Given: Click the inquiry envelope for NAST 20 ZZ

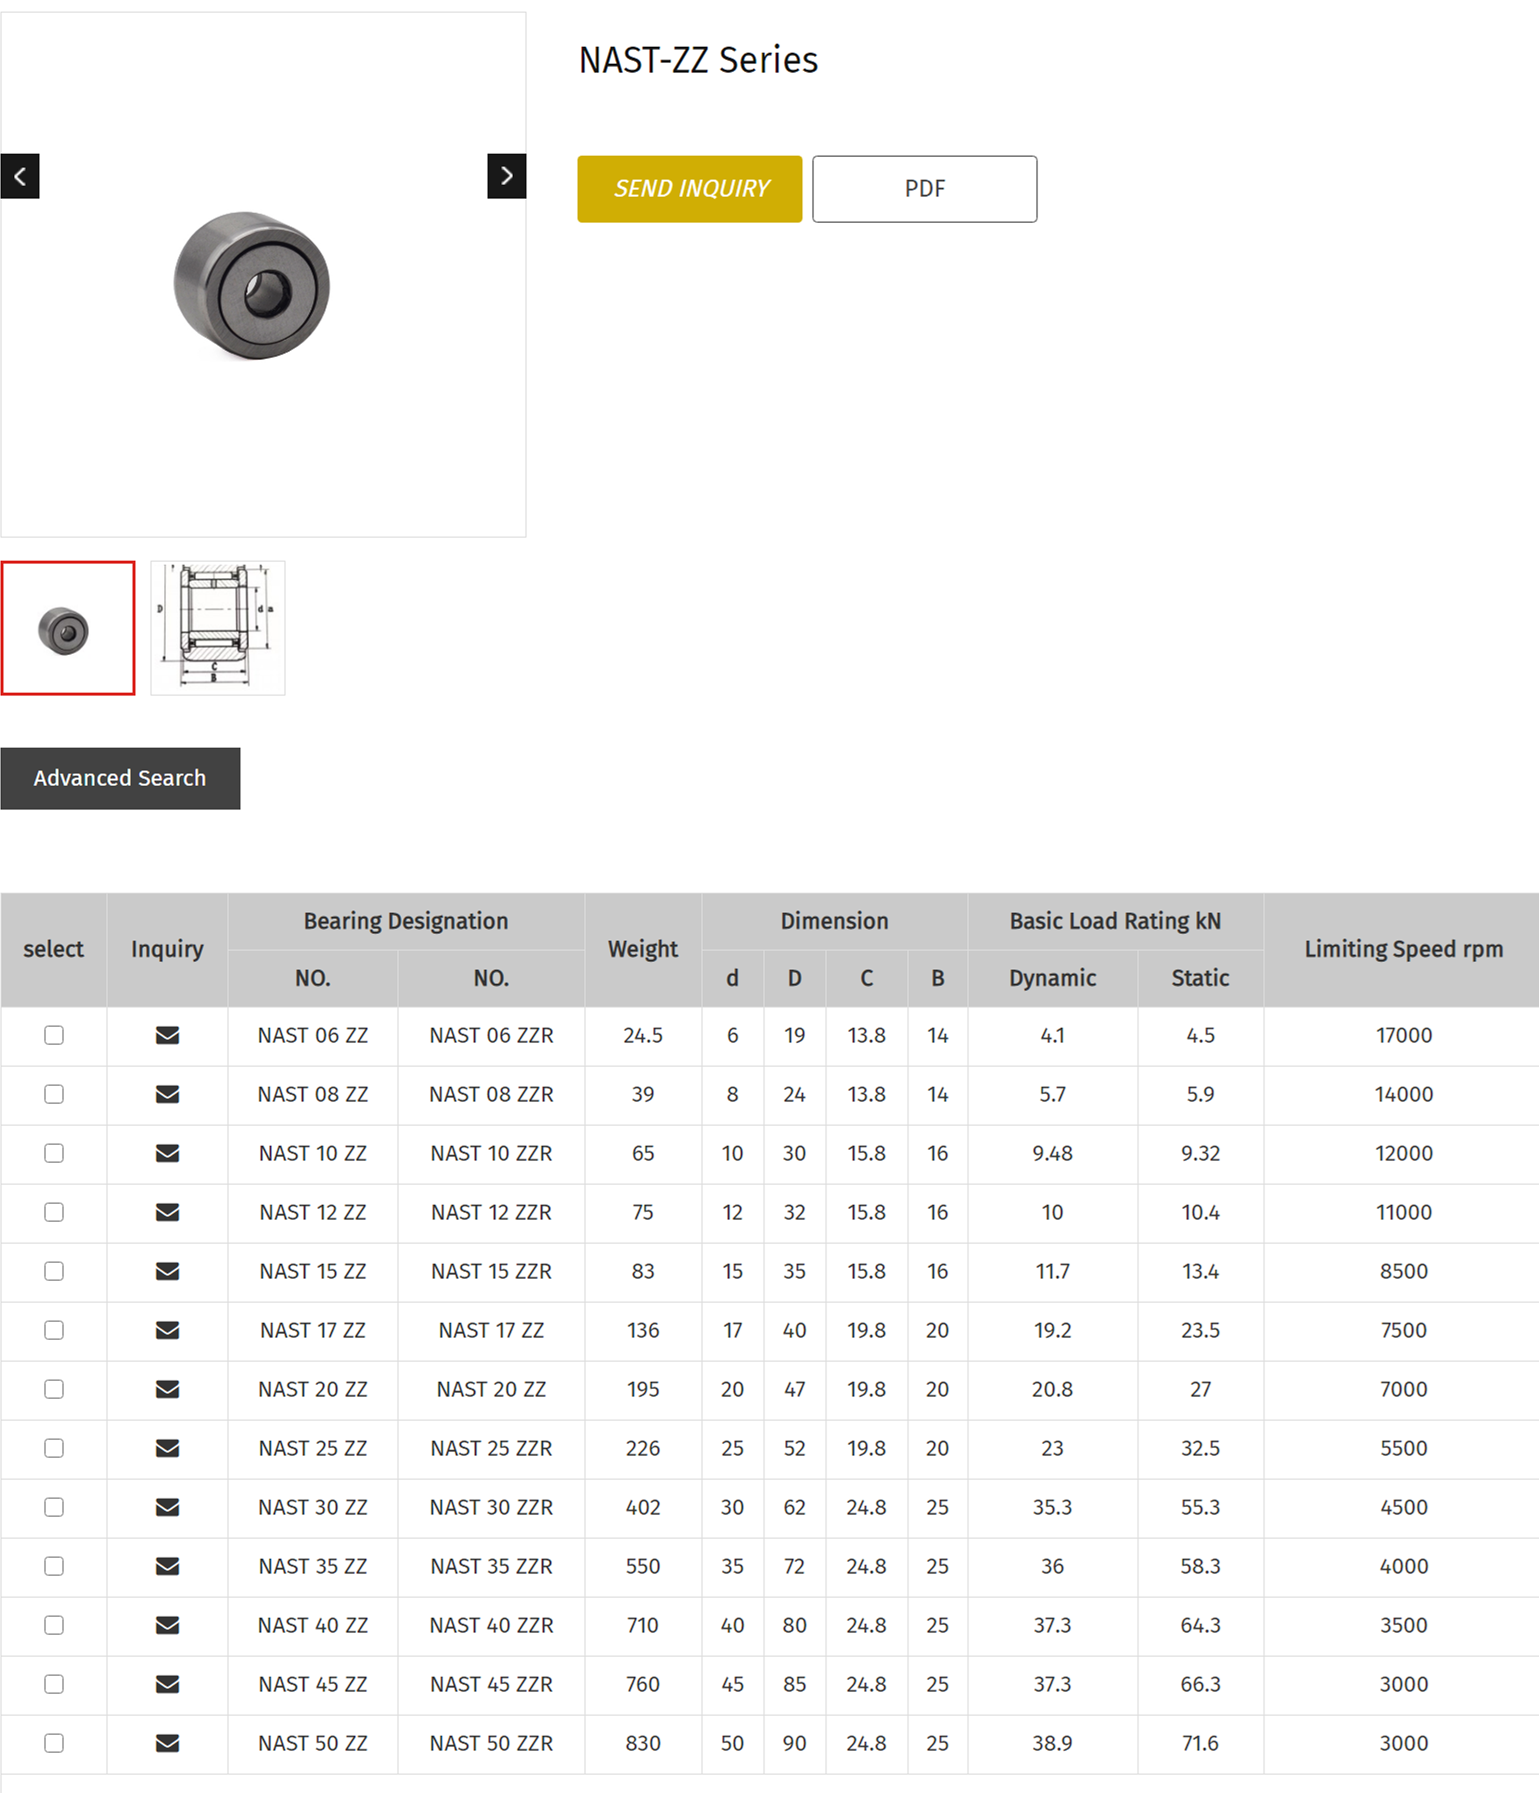Looking at the screenshot, I should [x=167, y=1389].
